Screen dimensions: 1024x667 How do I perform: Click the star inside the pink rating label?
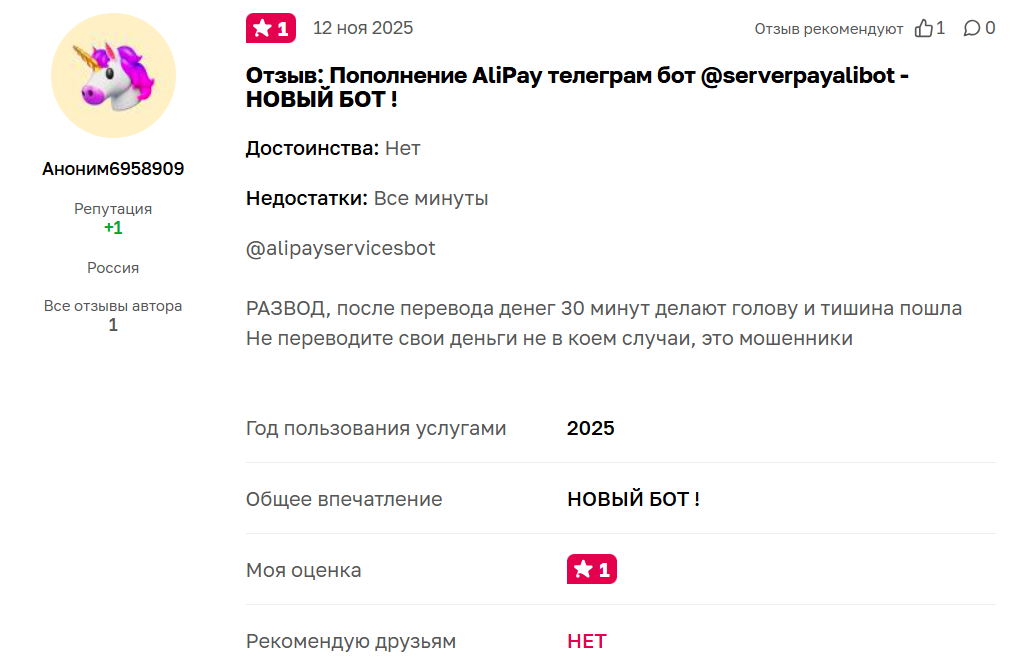263,28
